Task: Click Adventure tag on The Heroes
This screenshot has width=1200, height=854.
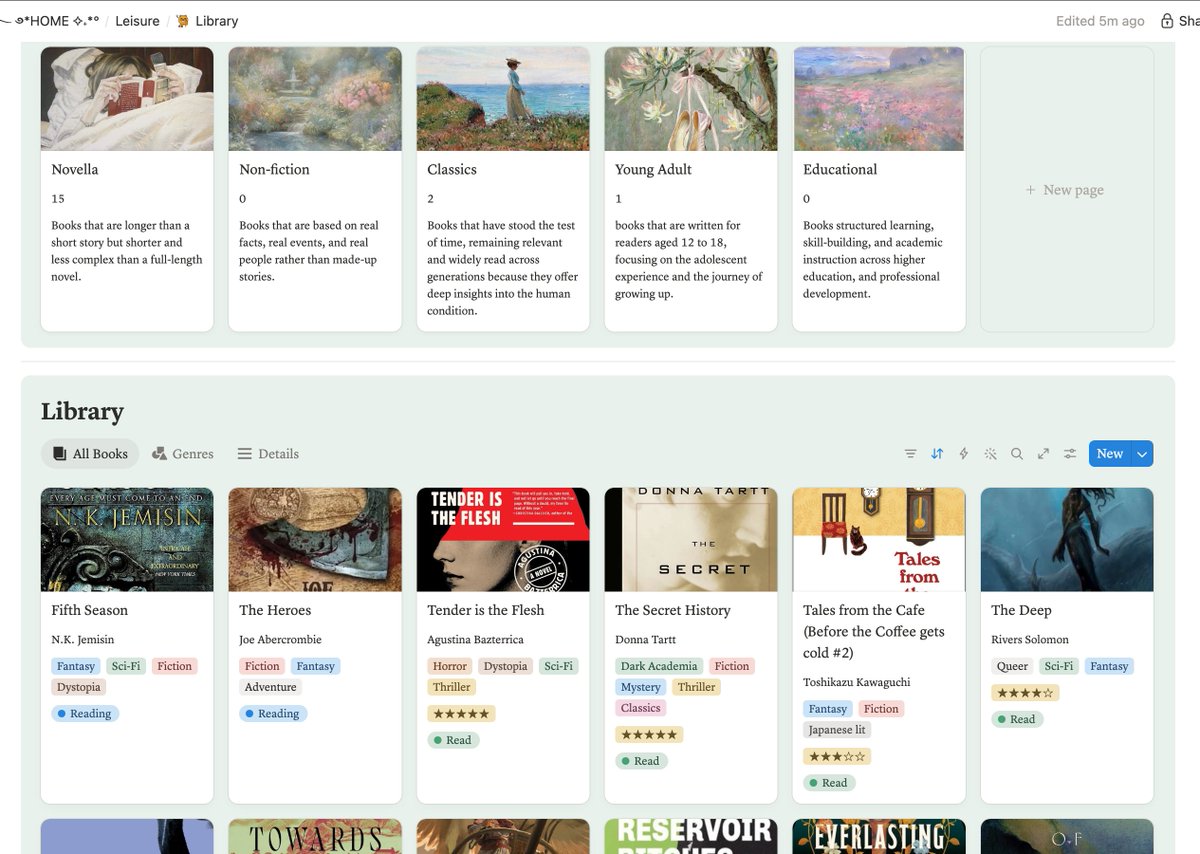Action: tap(271, 687)
